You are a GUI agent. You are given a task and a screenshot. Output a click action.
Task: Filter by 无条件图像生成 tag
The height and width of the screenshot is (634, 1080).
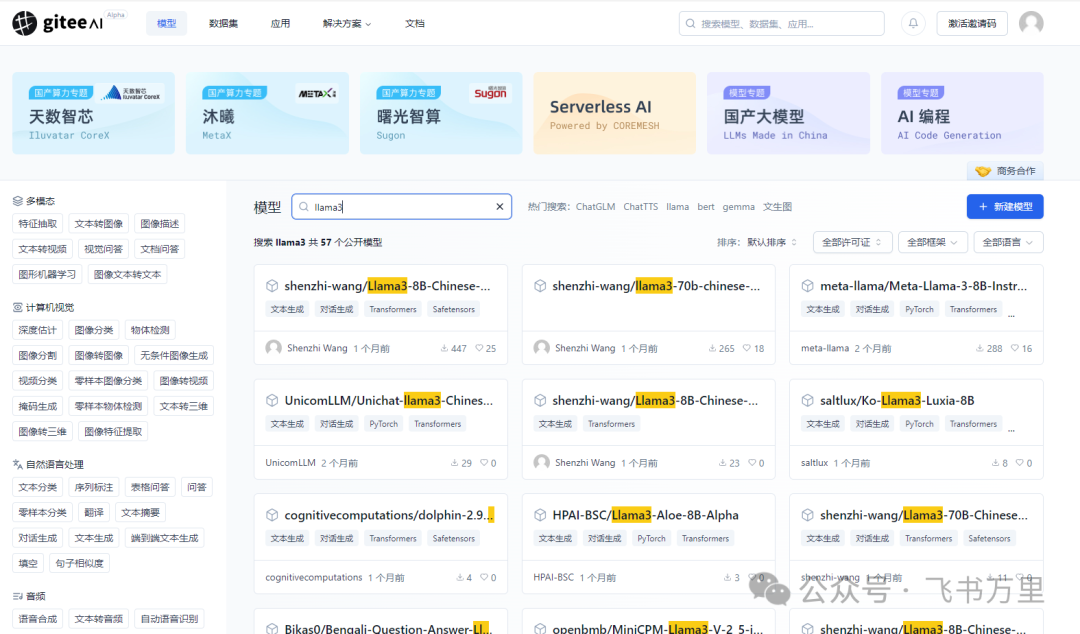[x=174, y=356]
